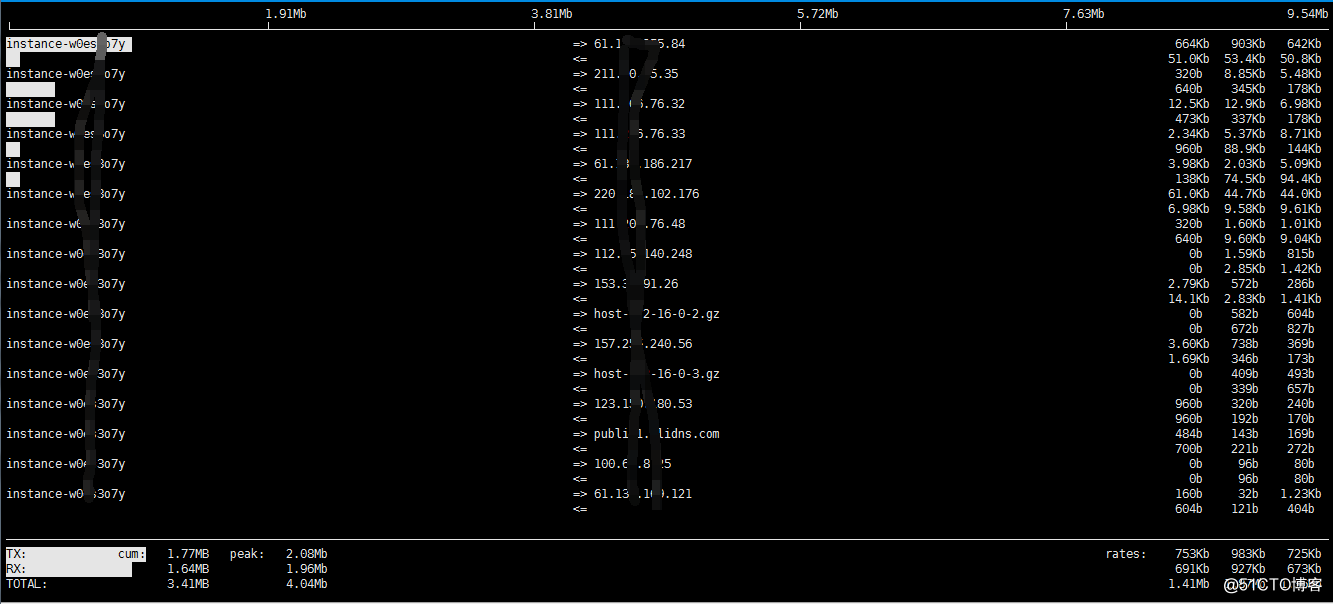
Task: Click the 1.23Kb rate value
Action: [1300, 494]
